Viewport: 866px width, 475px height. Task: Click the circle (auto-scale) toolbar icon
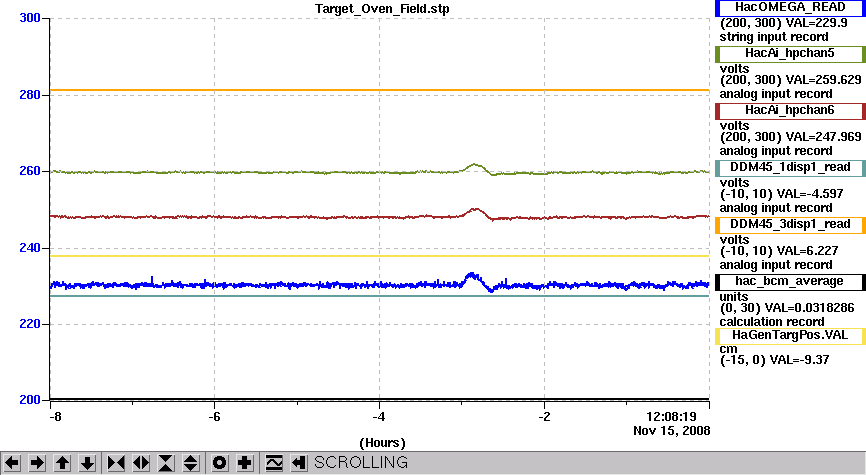[219, 462]
